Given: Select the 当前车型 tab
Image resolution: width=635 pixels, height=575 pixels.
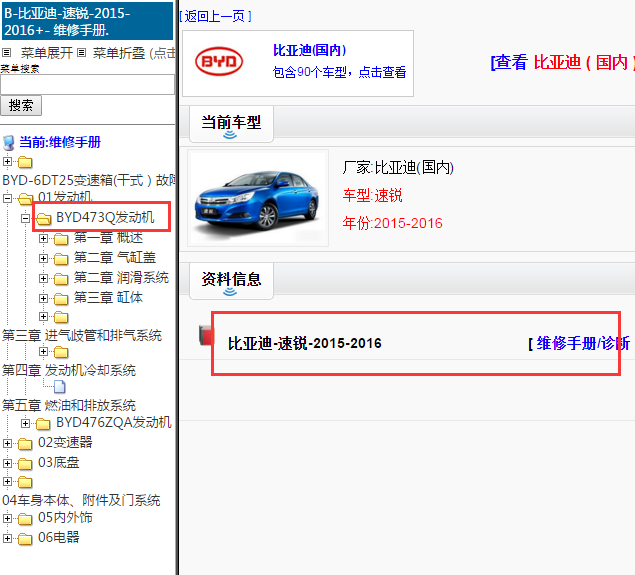Looking at the screenshot, I should [x=231, y=124].
